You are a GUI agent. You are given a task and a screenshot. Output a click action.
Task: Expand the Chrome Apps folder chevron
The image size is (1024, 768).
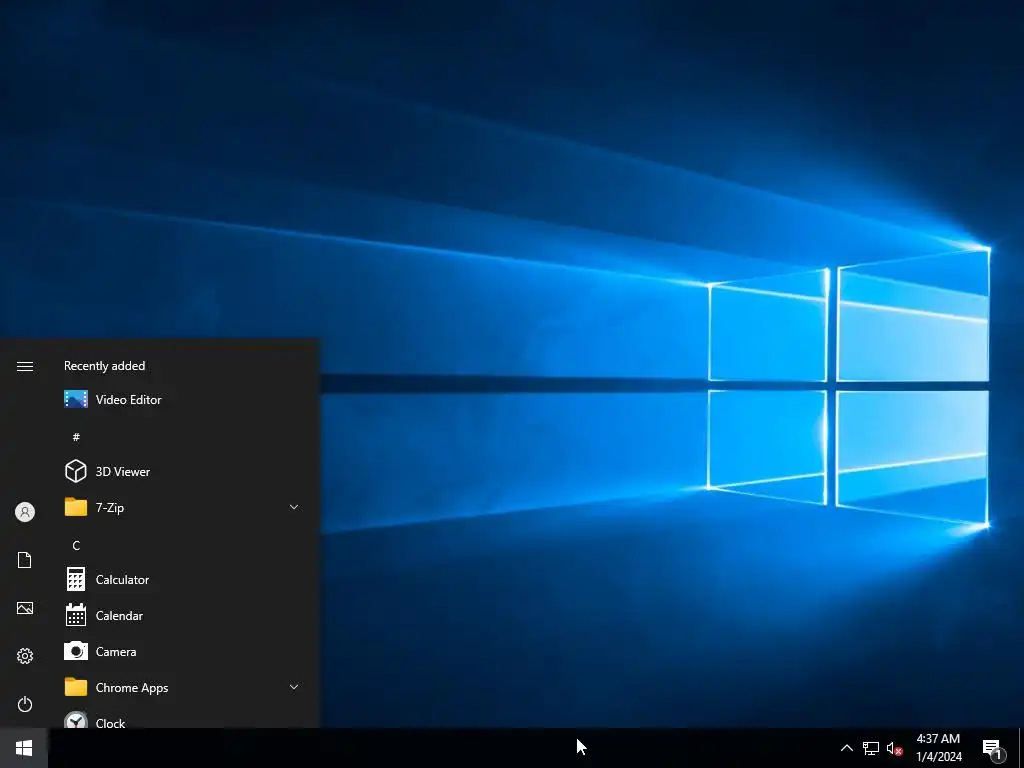[x=294, y=687]
